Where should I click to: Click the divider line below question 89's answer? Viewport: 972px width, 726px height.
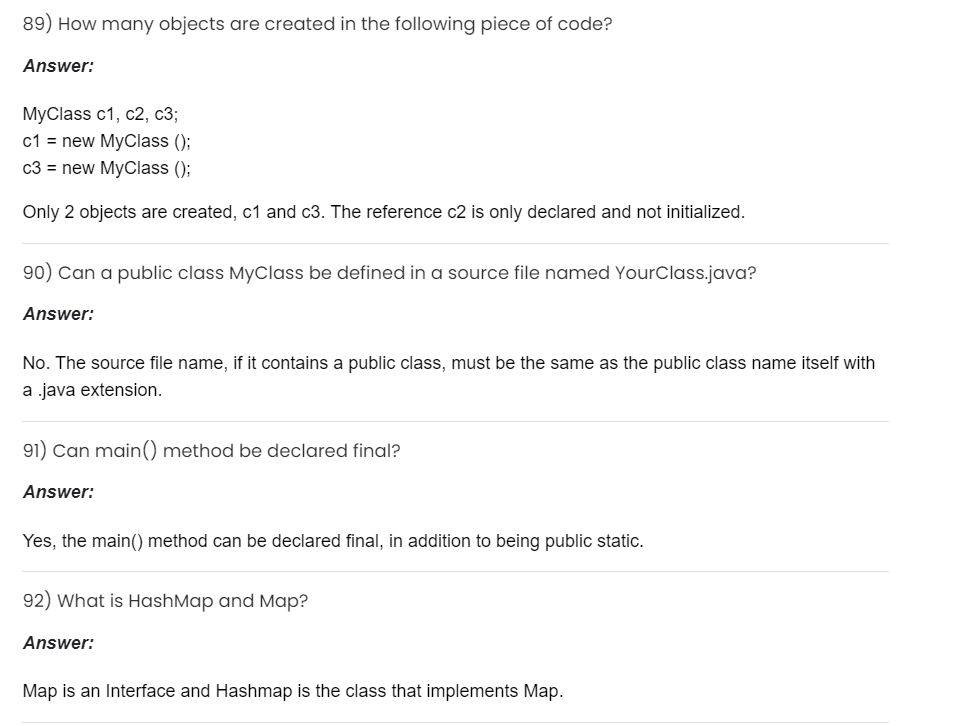[455, 243]
